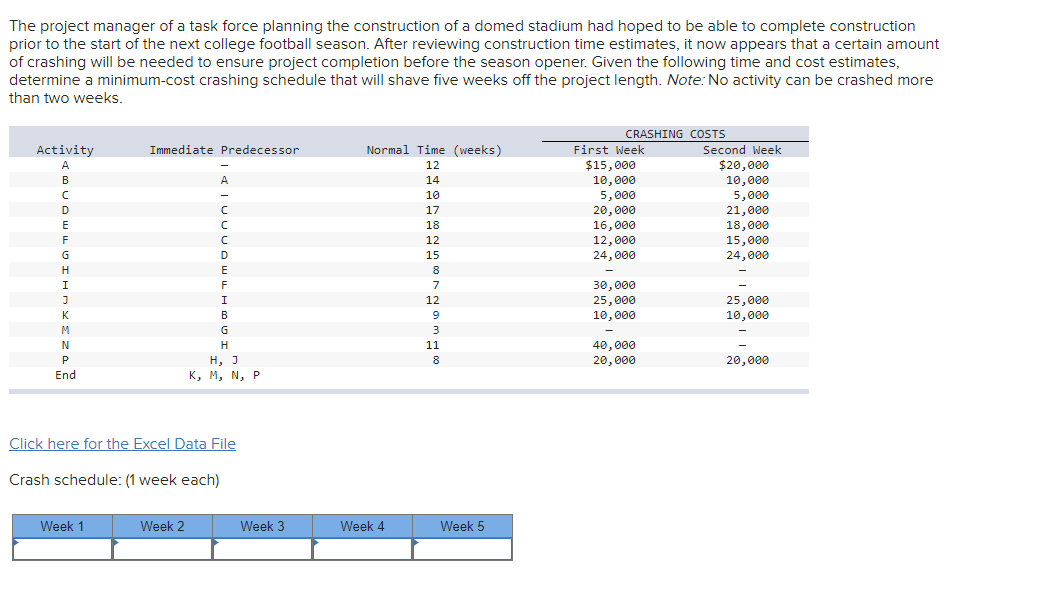Click the 'H, J' predecessor cell
The width and height of the screenshot is (1063, 603).
[x=224, y=360]
